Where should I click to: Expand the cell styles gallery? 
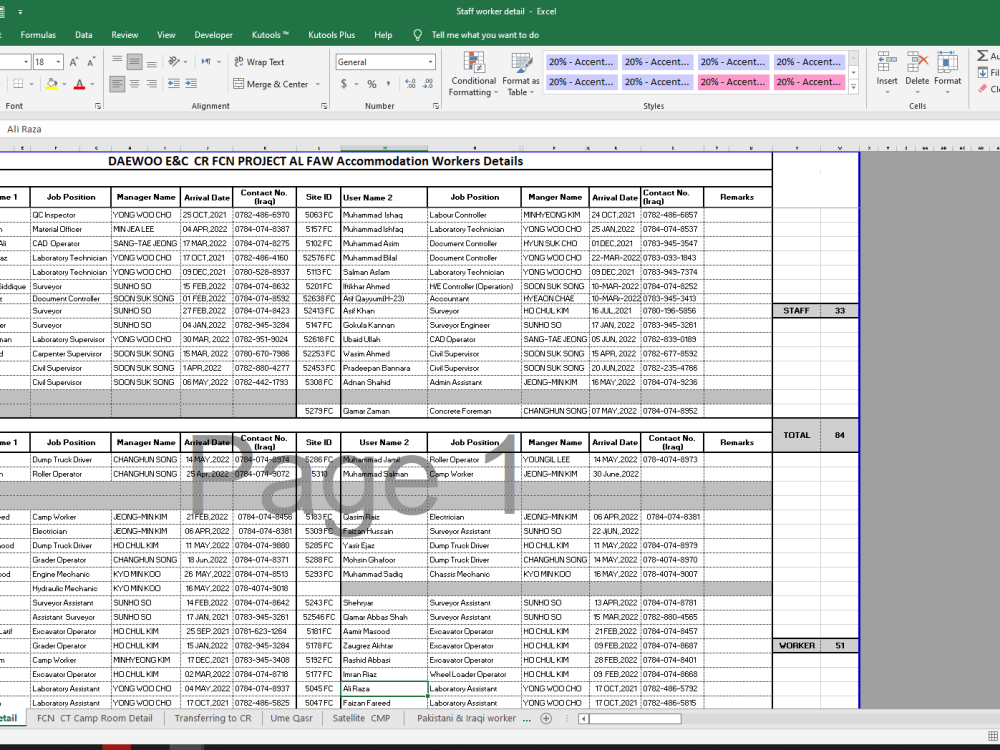[853, 87]
